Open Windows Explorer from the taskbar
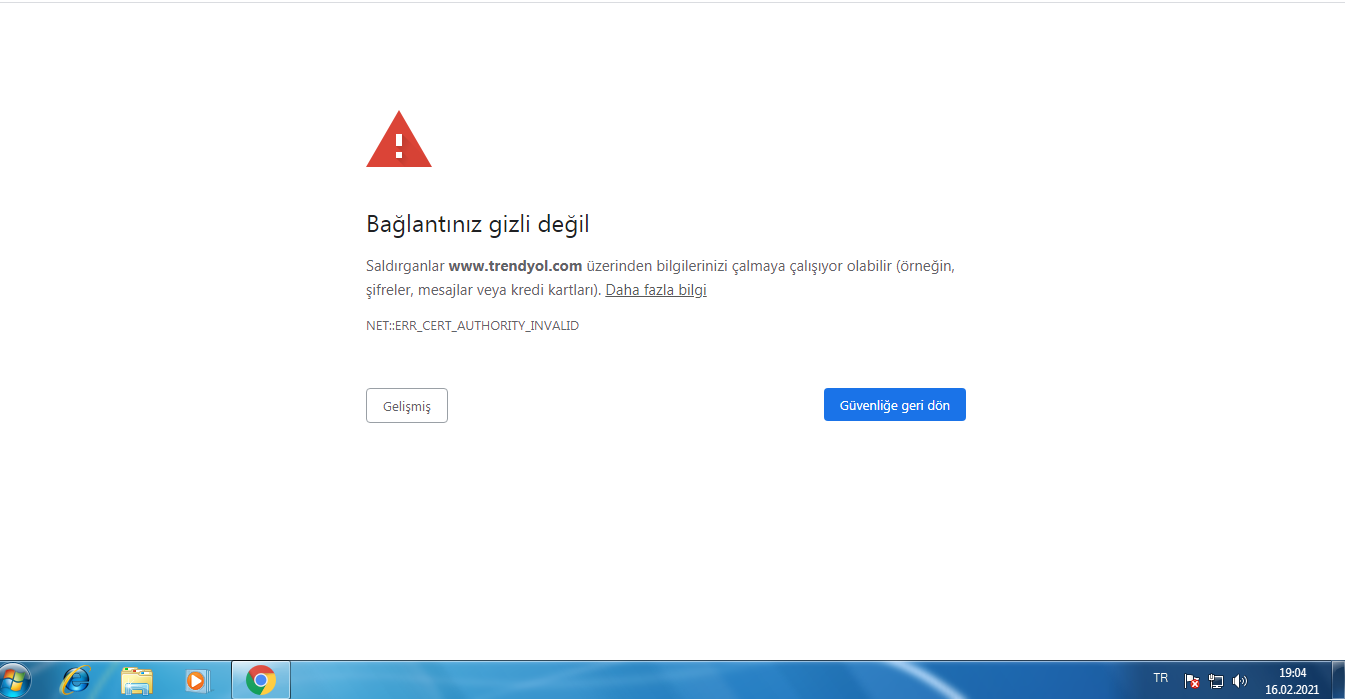1345x699 pixels. click(x=136, y=680)
